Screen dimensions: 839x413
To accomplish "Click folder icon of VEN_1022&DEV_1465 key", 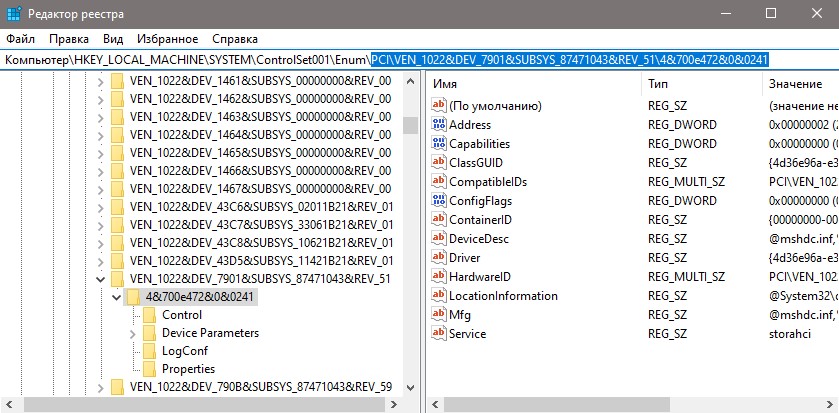I will [117, 153].
